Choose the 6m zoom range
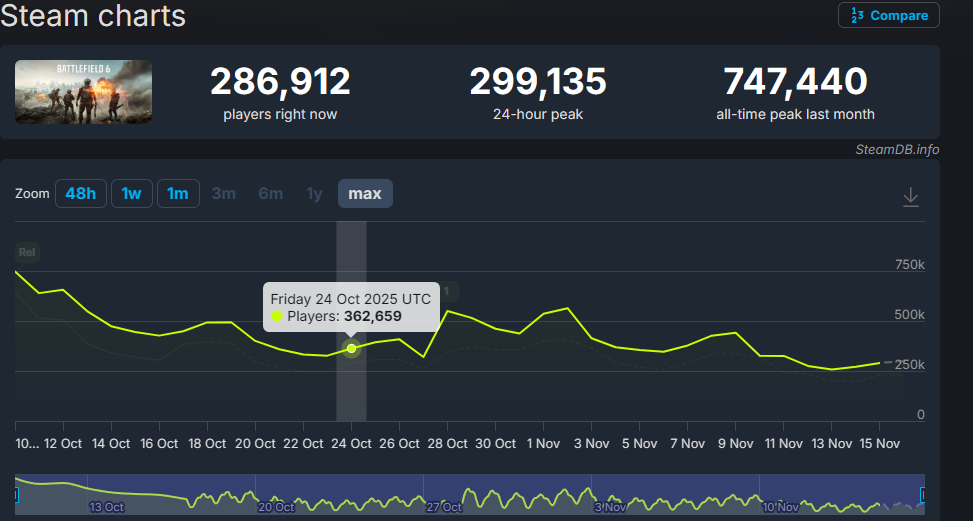Screen dimensions: 973x521 [271, 193]
